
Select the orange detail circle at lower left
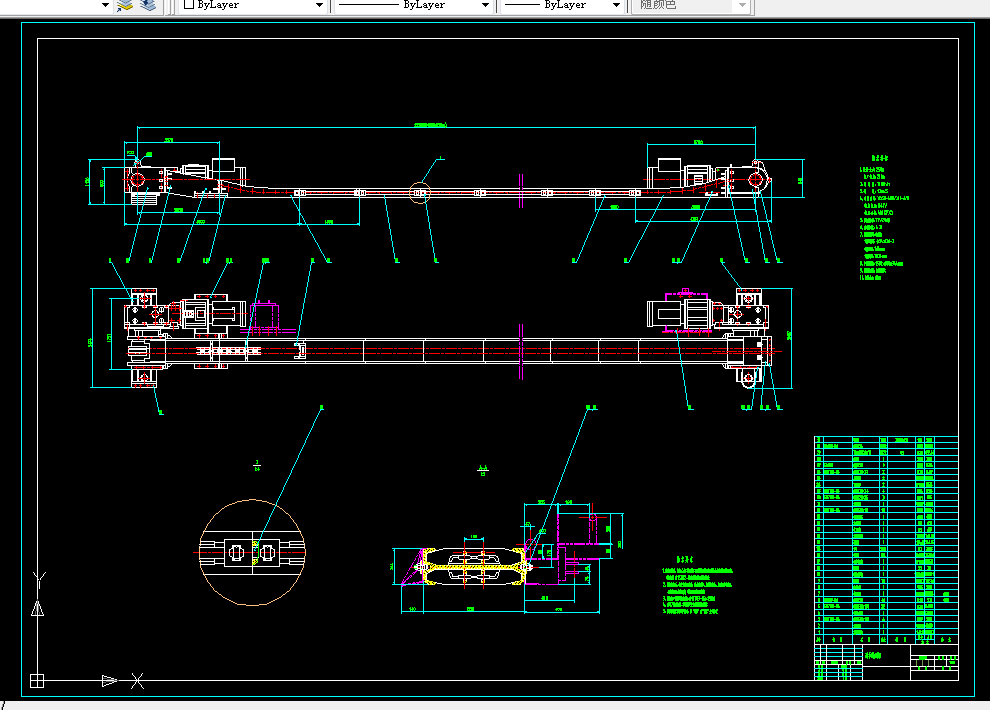(253, 552)
